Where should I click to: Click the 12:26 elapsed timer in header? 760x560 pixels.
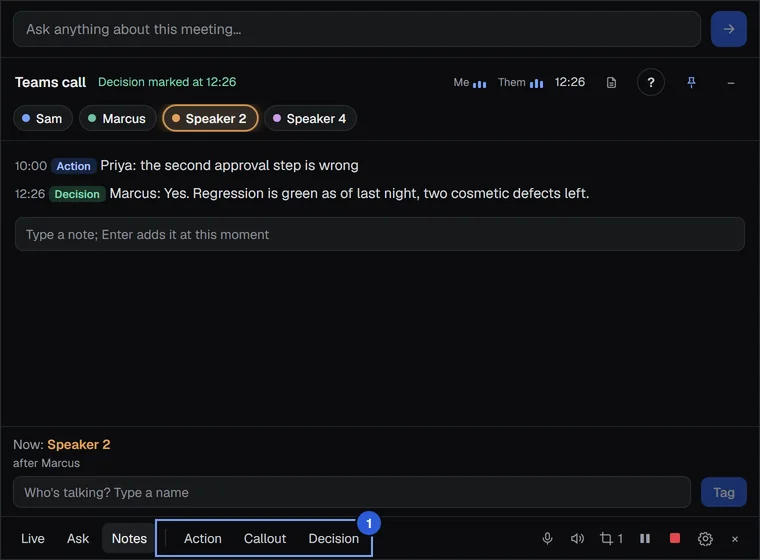point(570,82)
